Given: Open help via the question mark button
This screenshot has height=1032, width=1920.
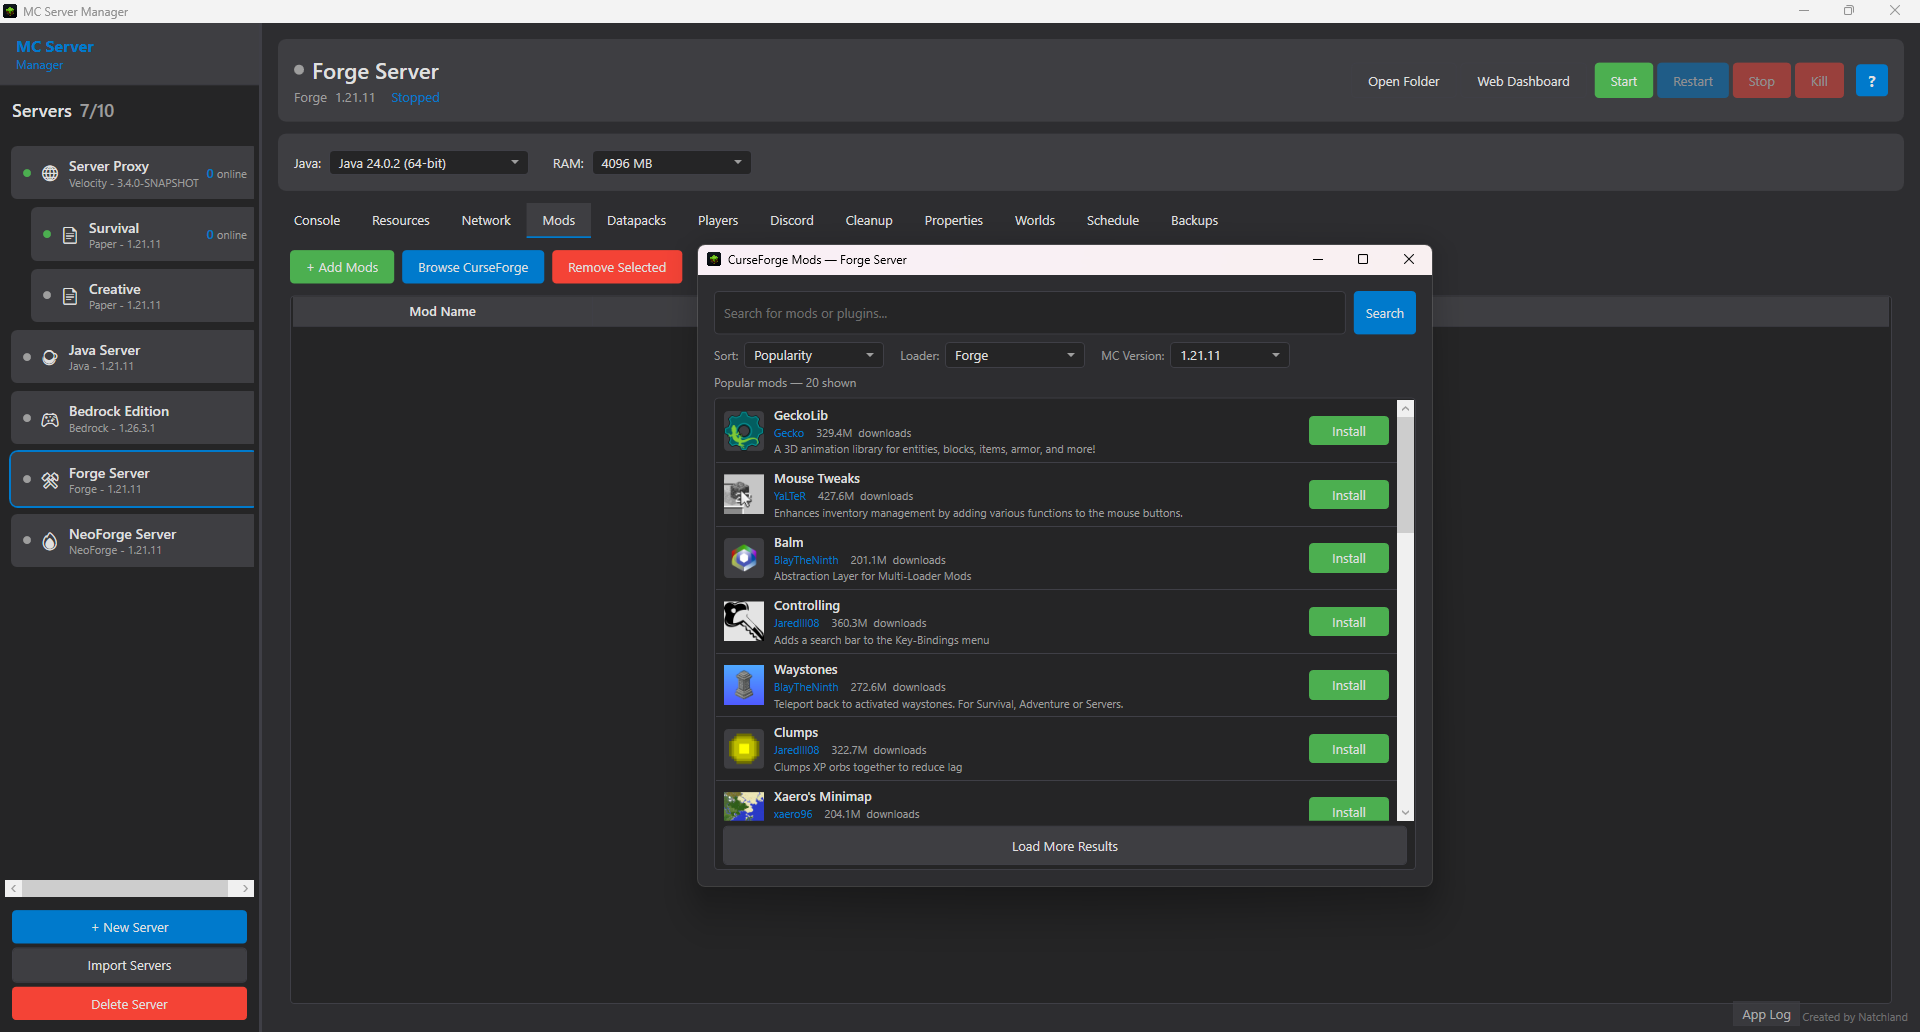Looking at the screenshot, I should [1871, 80].
